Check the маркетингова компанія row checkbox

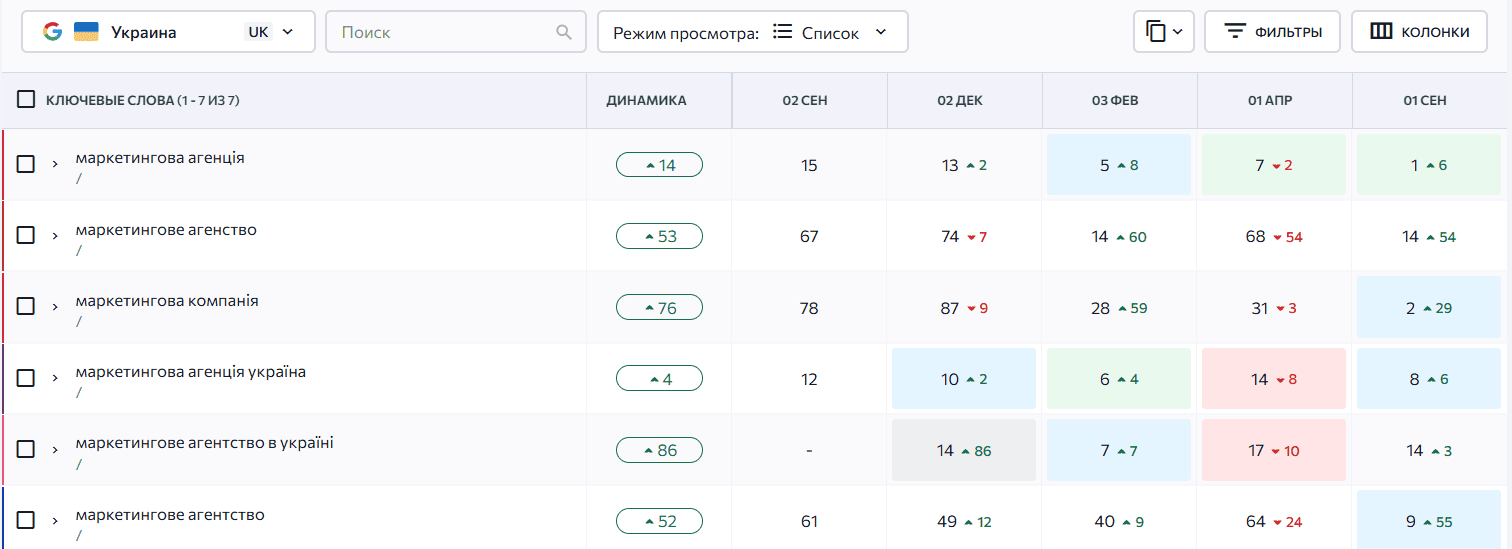coord(26,307)
